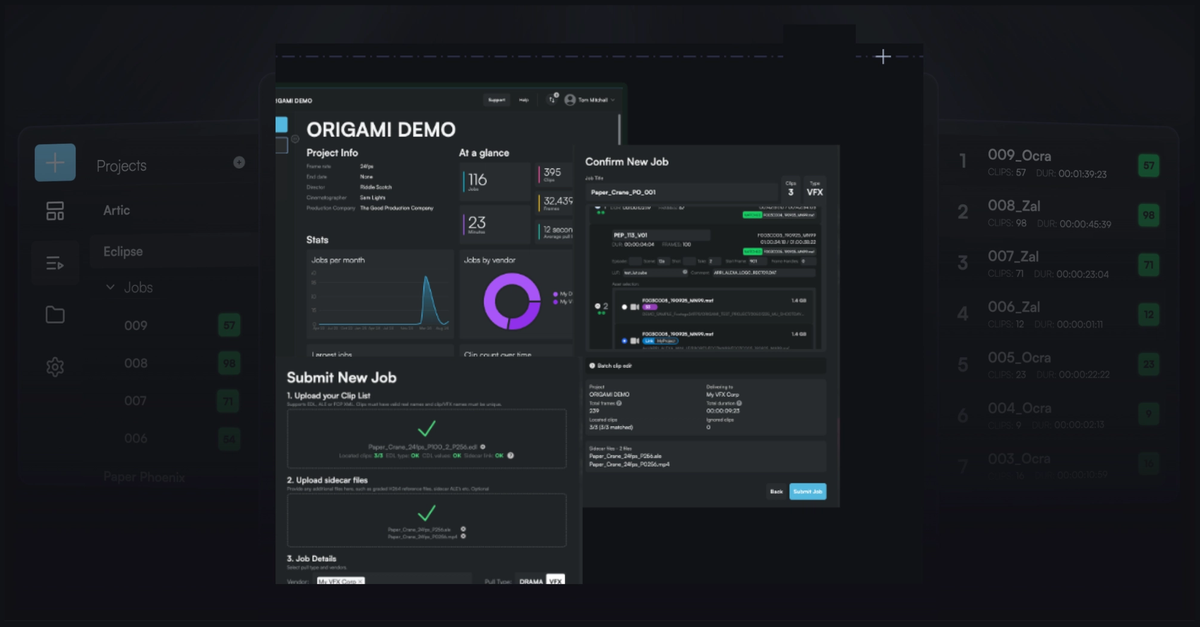Image resolution: width=1200 pixels, height=627 pixels.
Task: Select the Eclipse project
Action: [x=123, y=252]
